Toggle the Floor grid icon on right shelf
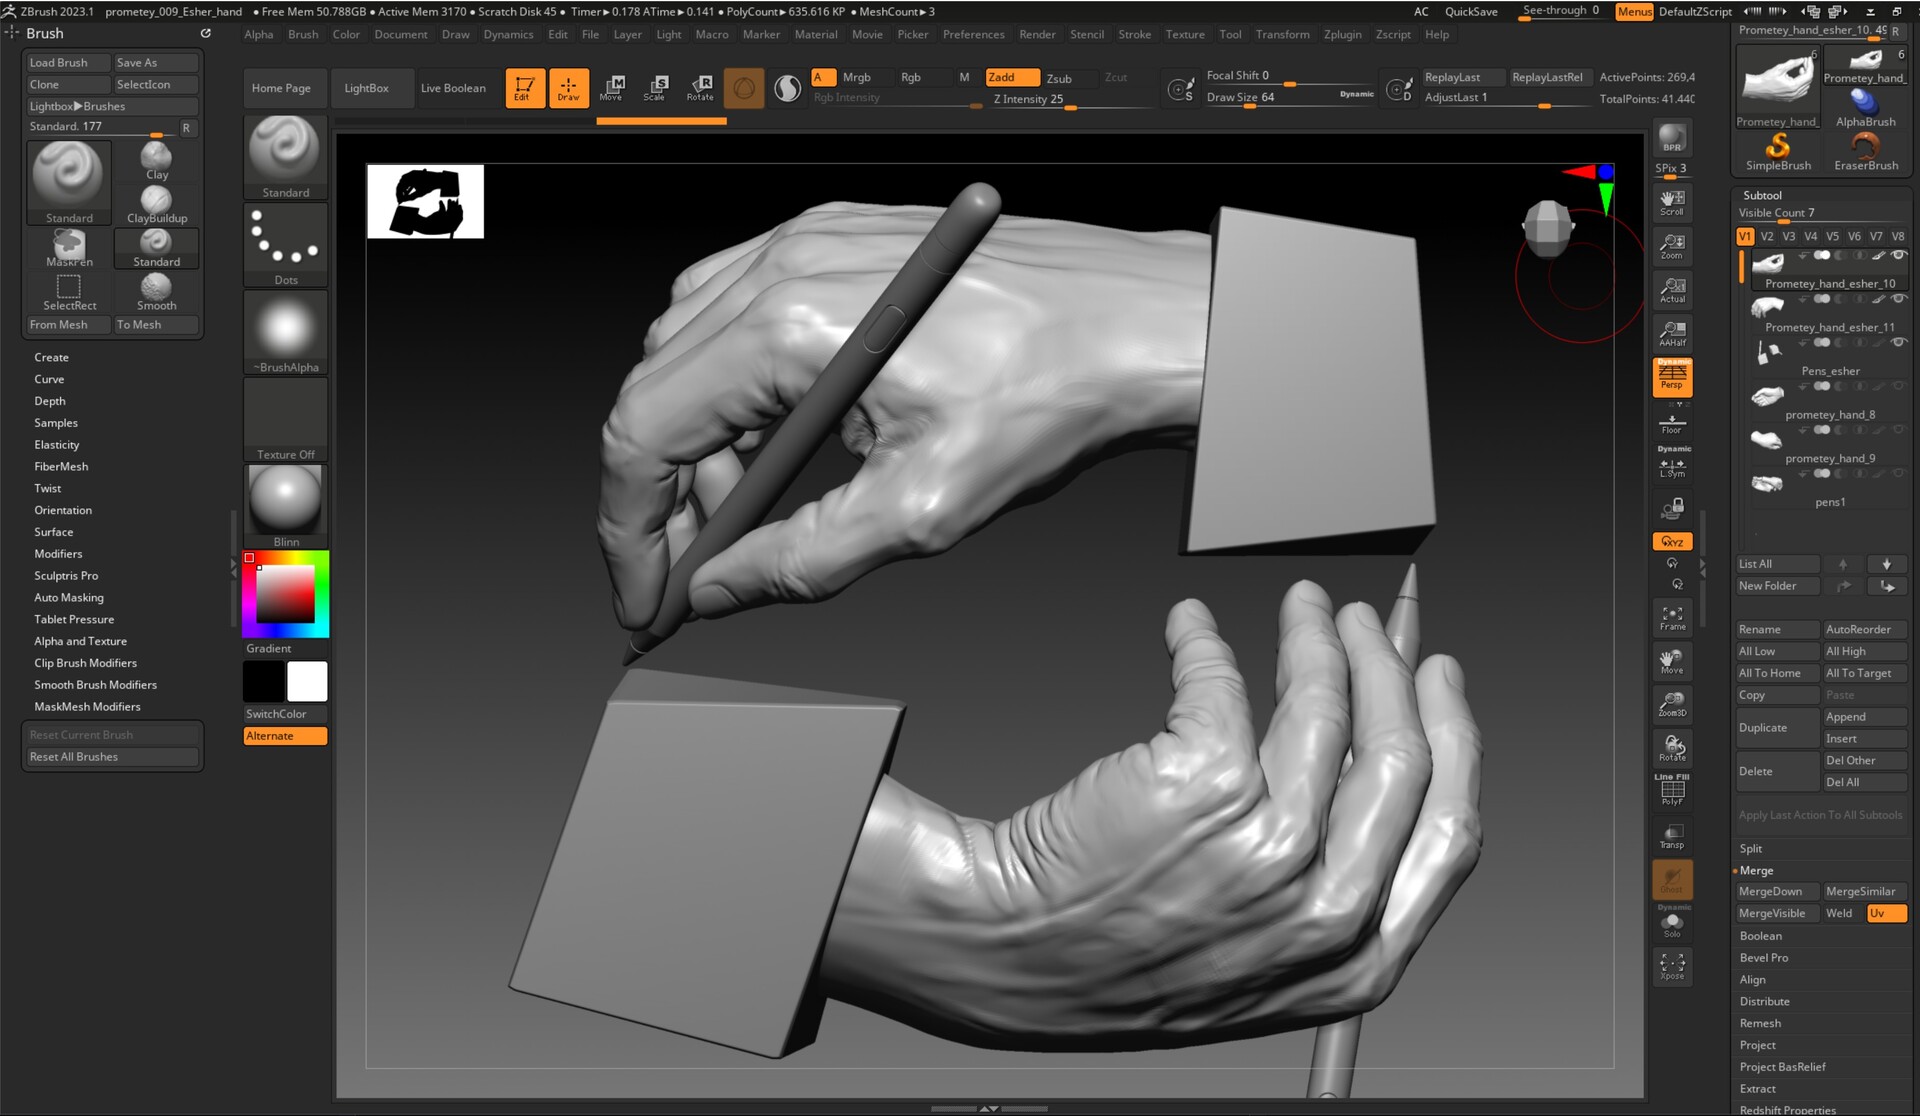This screenshot has width=1920, height=1116. click(1671, 421)
